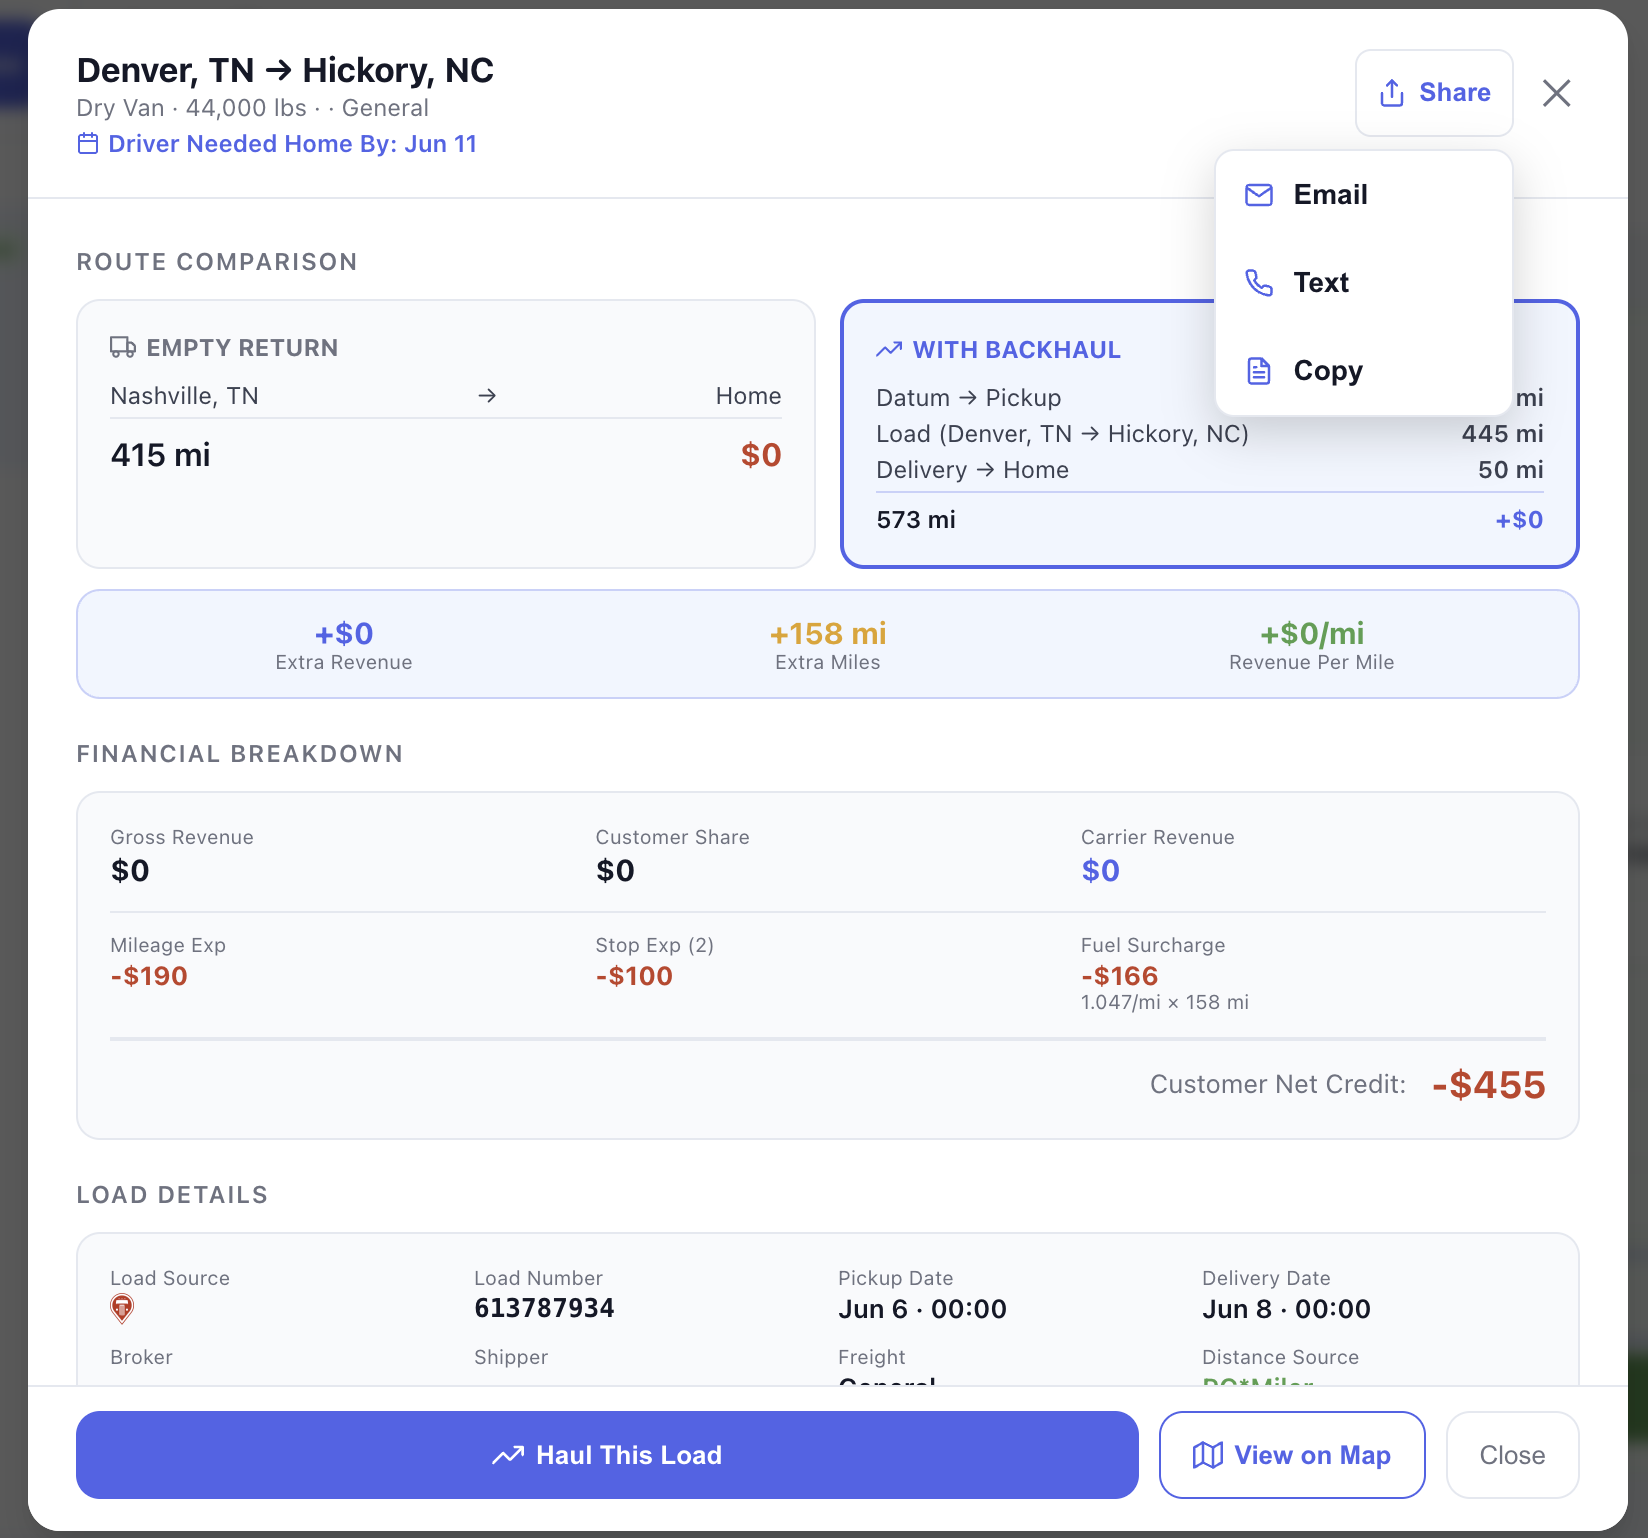Click the envelope icon beside Email
The width and height of the screenshot is (1648, 1538).
pyautogui.click(x=1259, y=195)
